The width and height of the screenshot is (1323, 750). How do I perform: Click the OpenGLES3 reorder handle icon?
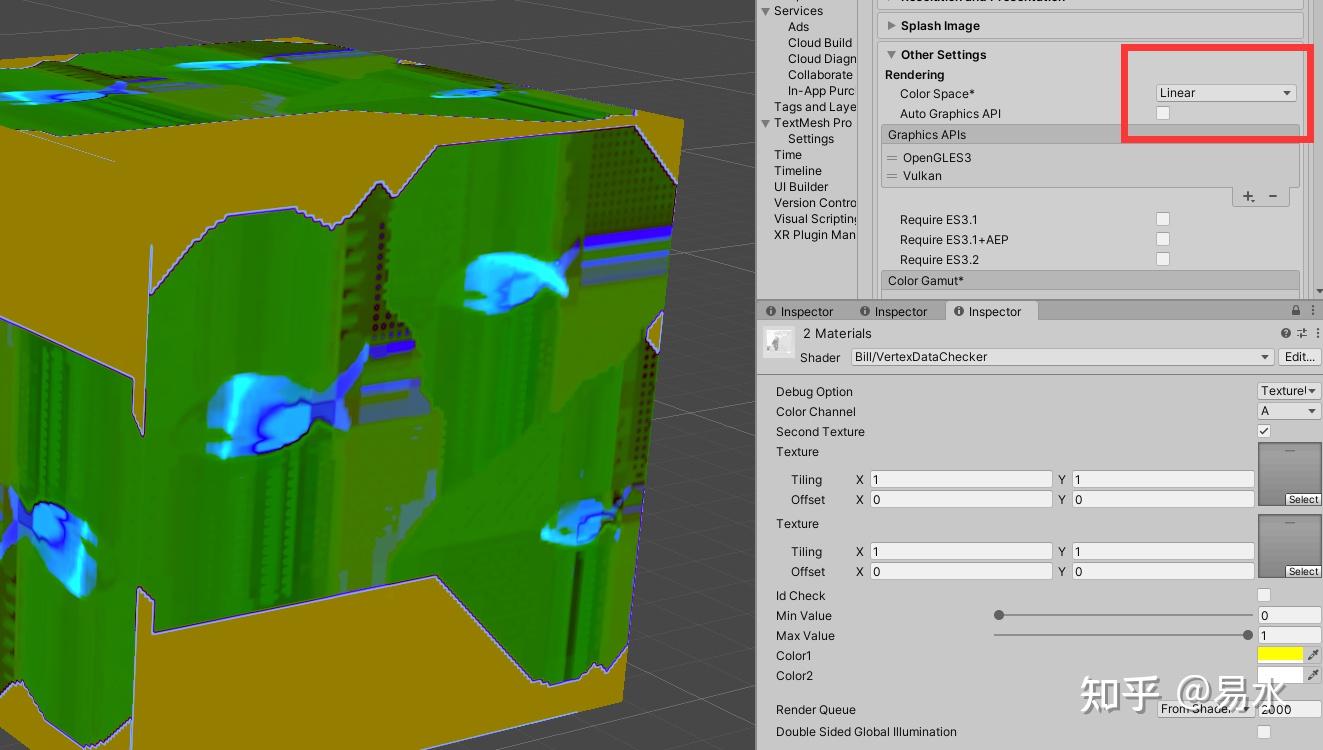891,157
